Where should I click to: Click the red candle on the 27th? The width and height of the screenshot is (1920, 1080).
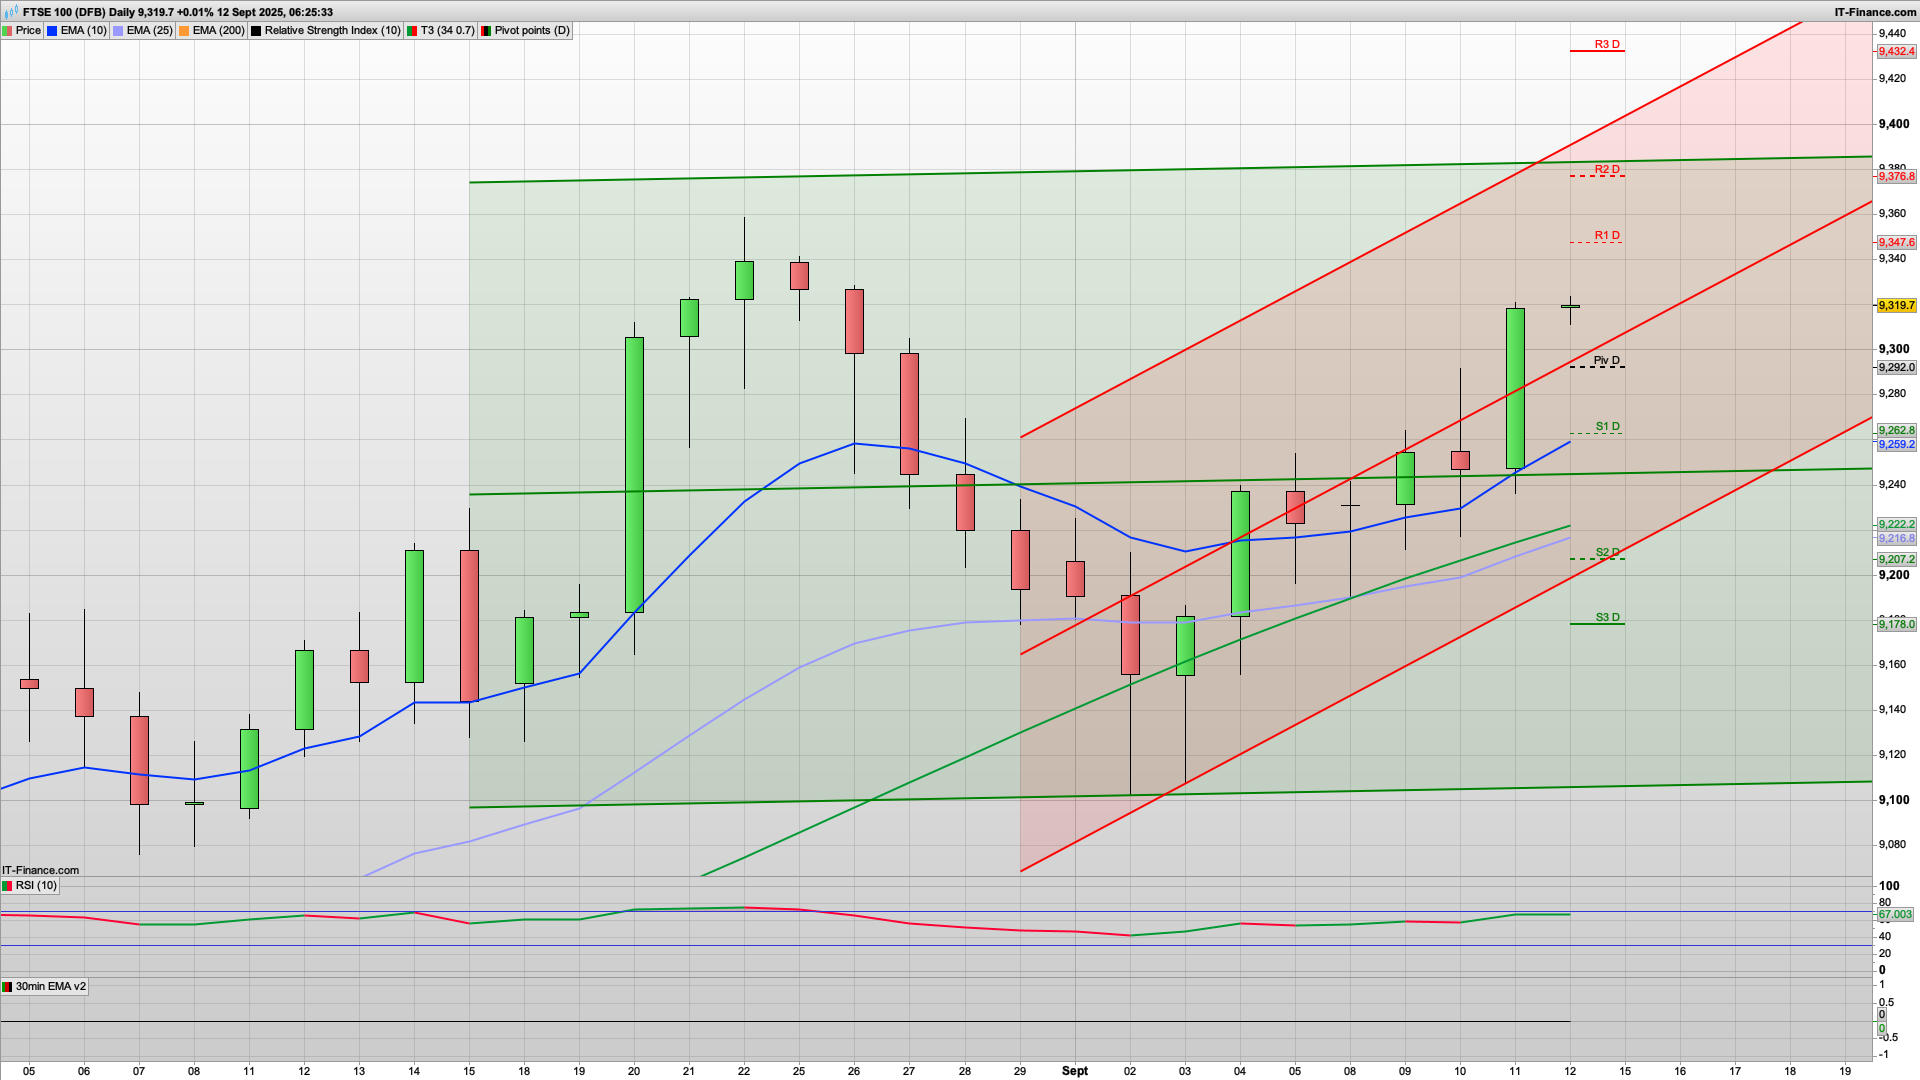[x=909, y=414]
